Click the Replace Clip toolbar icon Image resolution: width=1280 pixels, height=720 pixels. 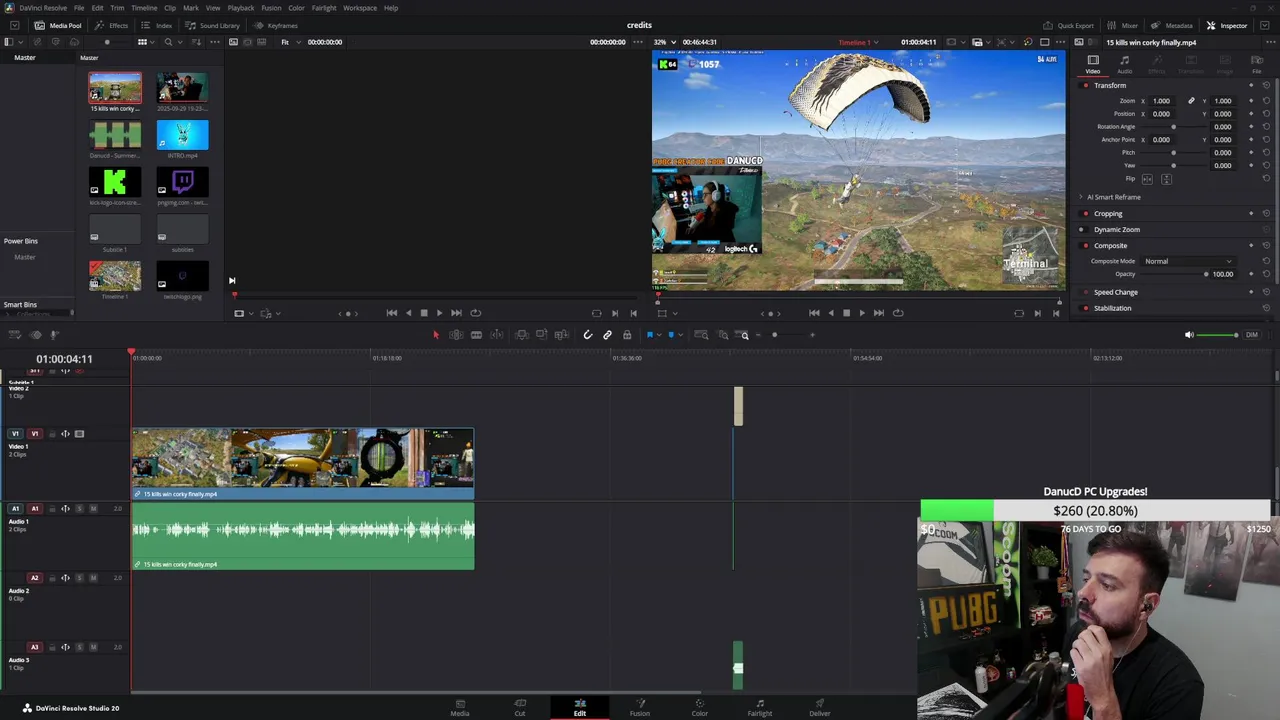click(x=562, y=335)
